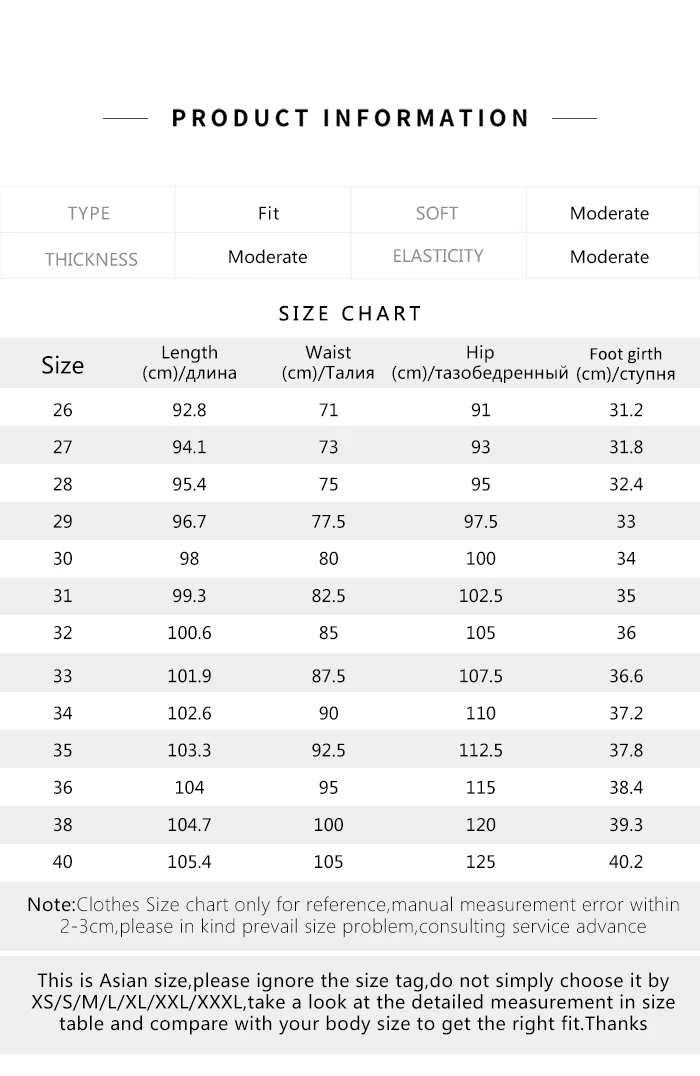This screenshot has height=1076, width=700.
Task: Select the 77.5 waist value
Action: pos(328,521)
